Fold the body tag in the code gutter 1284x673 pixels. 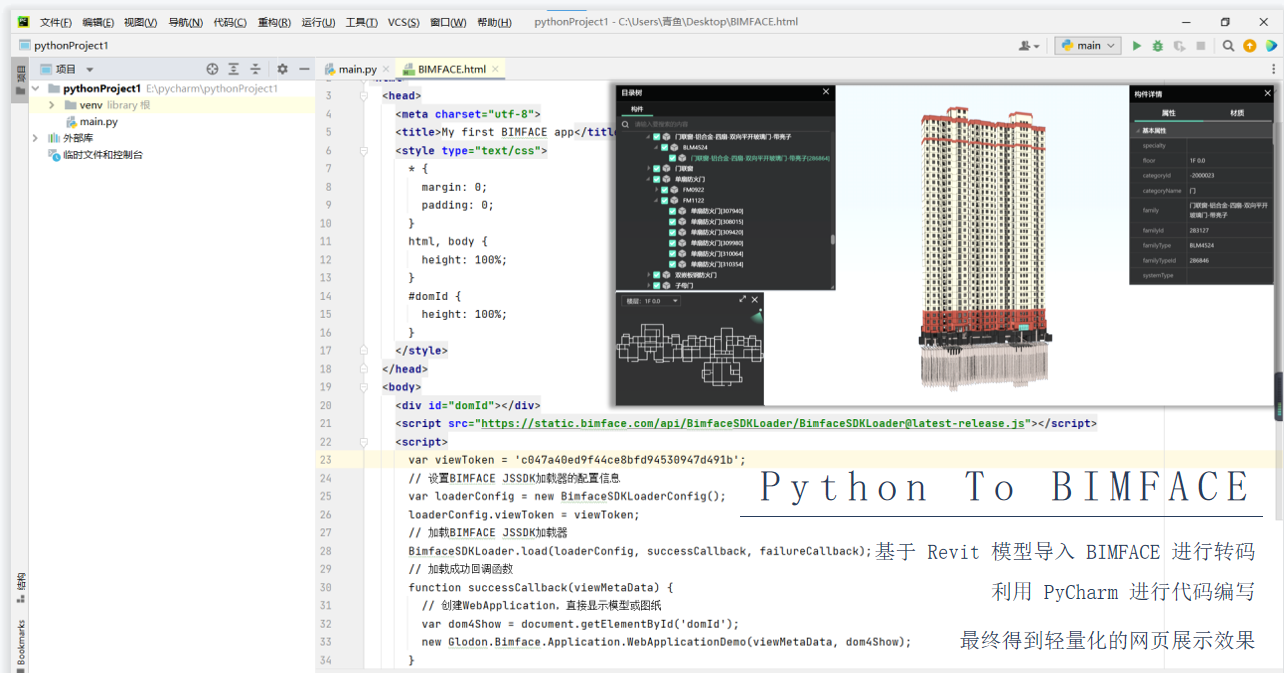click(x=366, y=387)
